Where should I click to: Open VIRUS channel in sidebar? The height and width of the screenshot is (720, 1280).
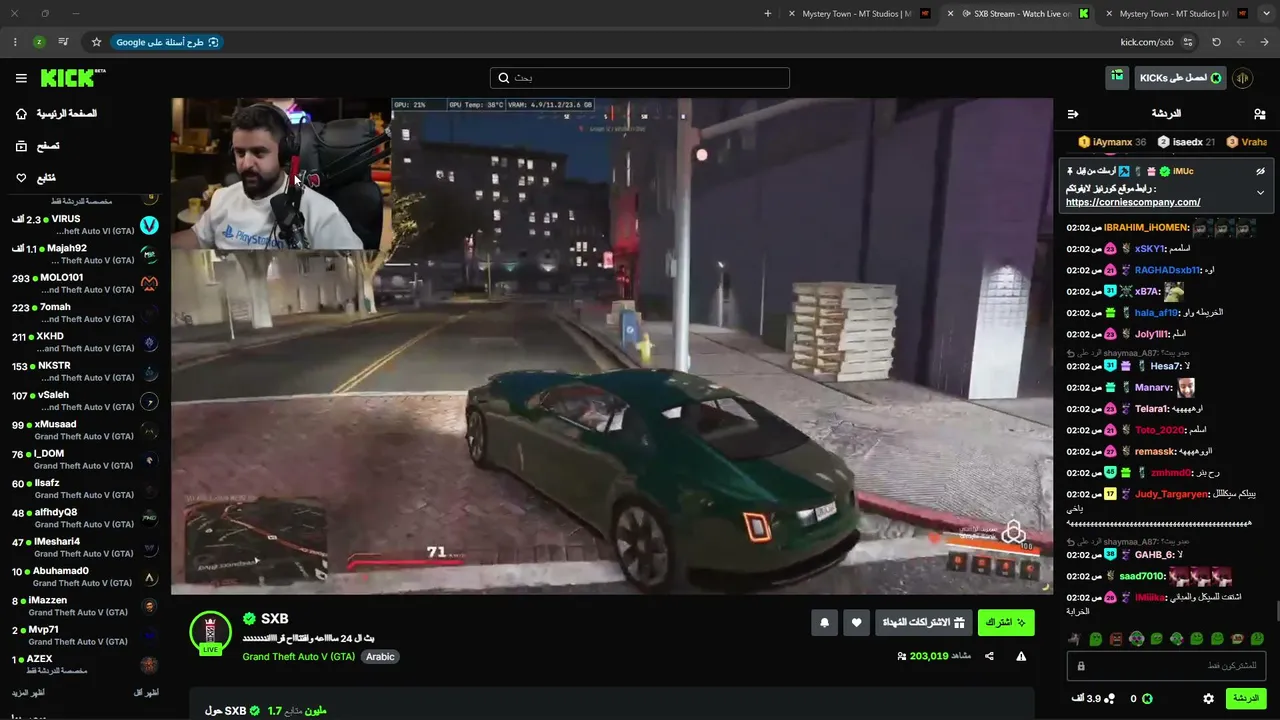[x=85, y=225]
